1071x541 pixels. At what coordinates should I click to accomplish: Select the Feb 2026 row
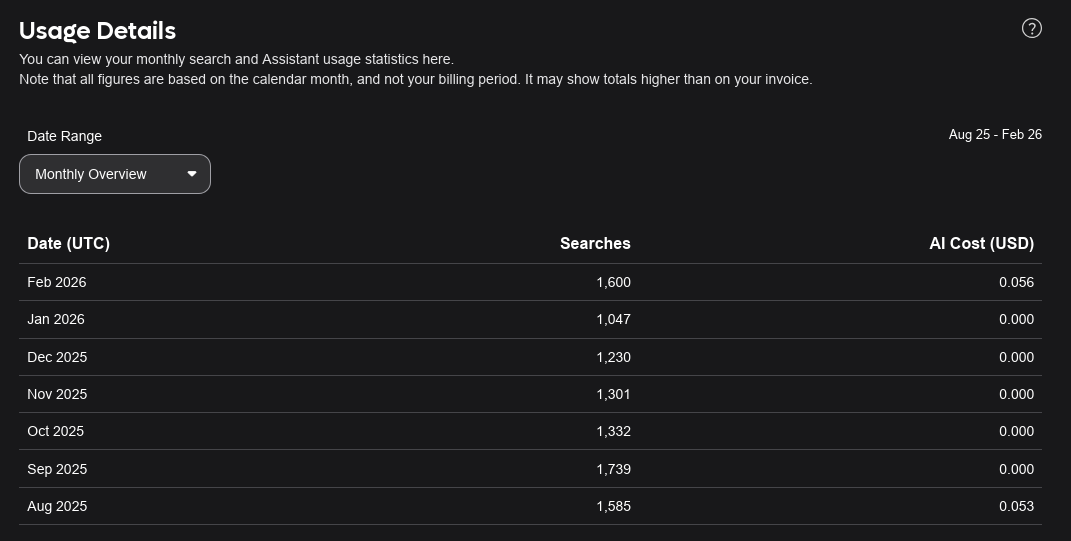530,282
